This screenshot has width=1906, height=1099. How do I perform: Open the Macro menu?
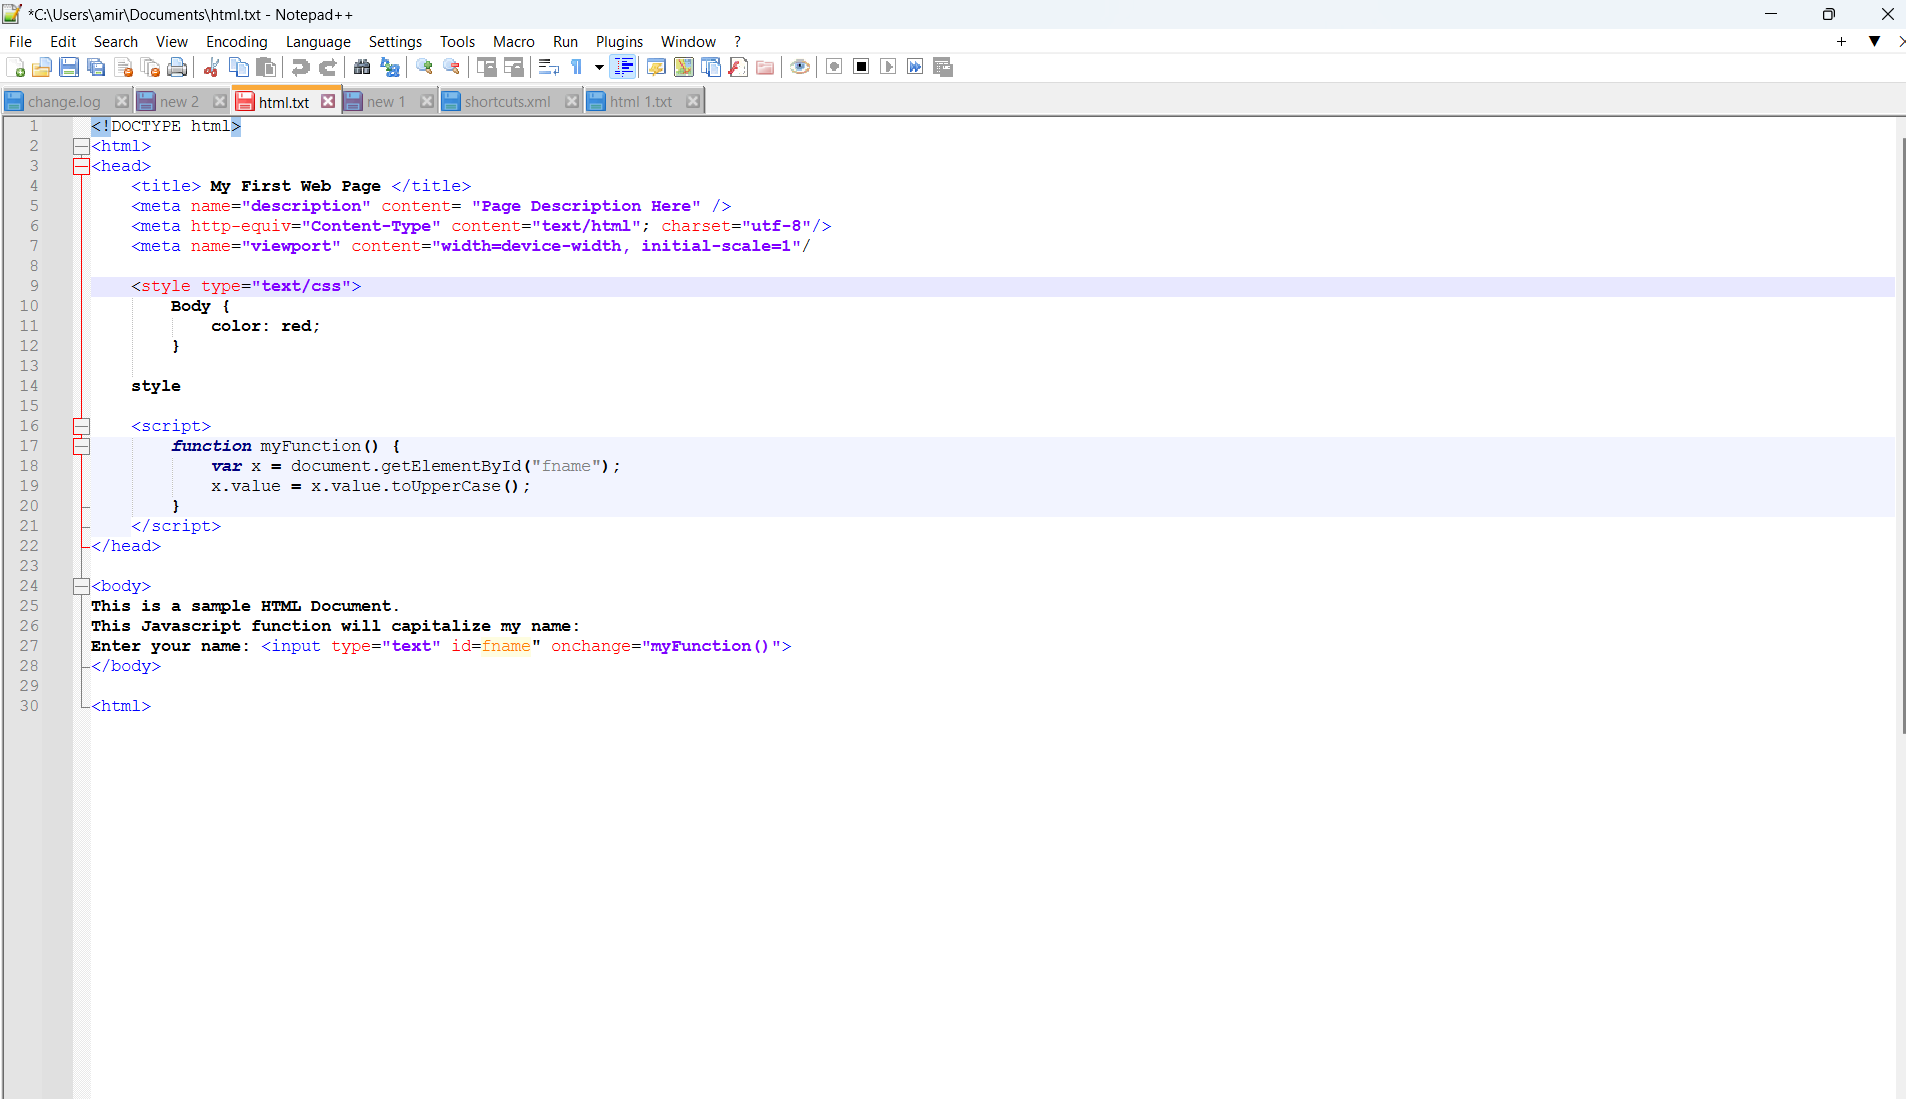[514, 41]
